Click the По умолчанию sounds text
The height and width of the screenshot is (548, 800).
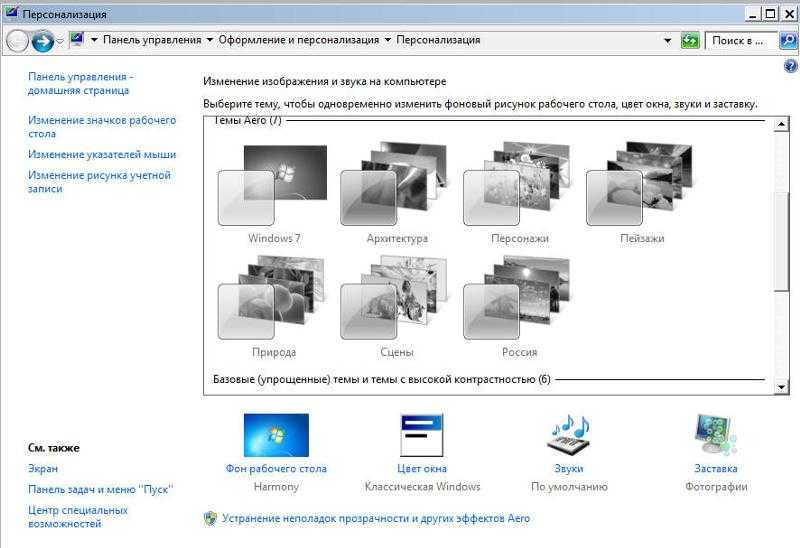(569, 487)
